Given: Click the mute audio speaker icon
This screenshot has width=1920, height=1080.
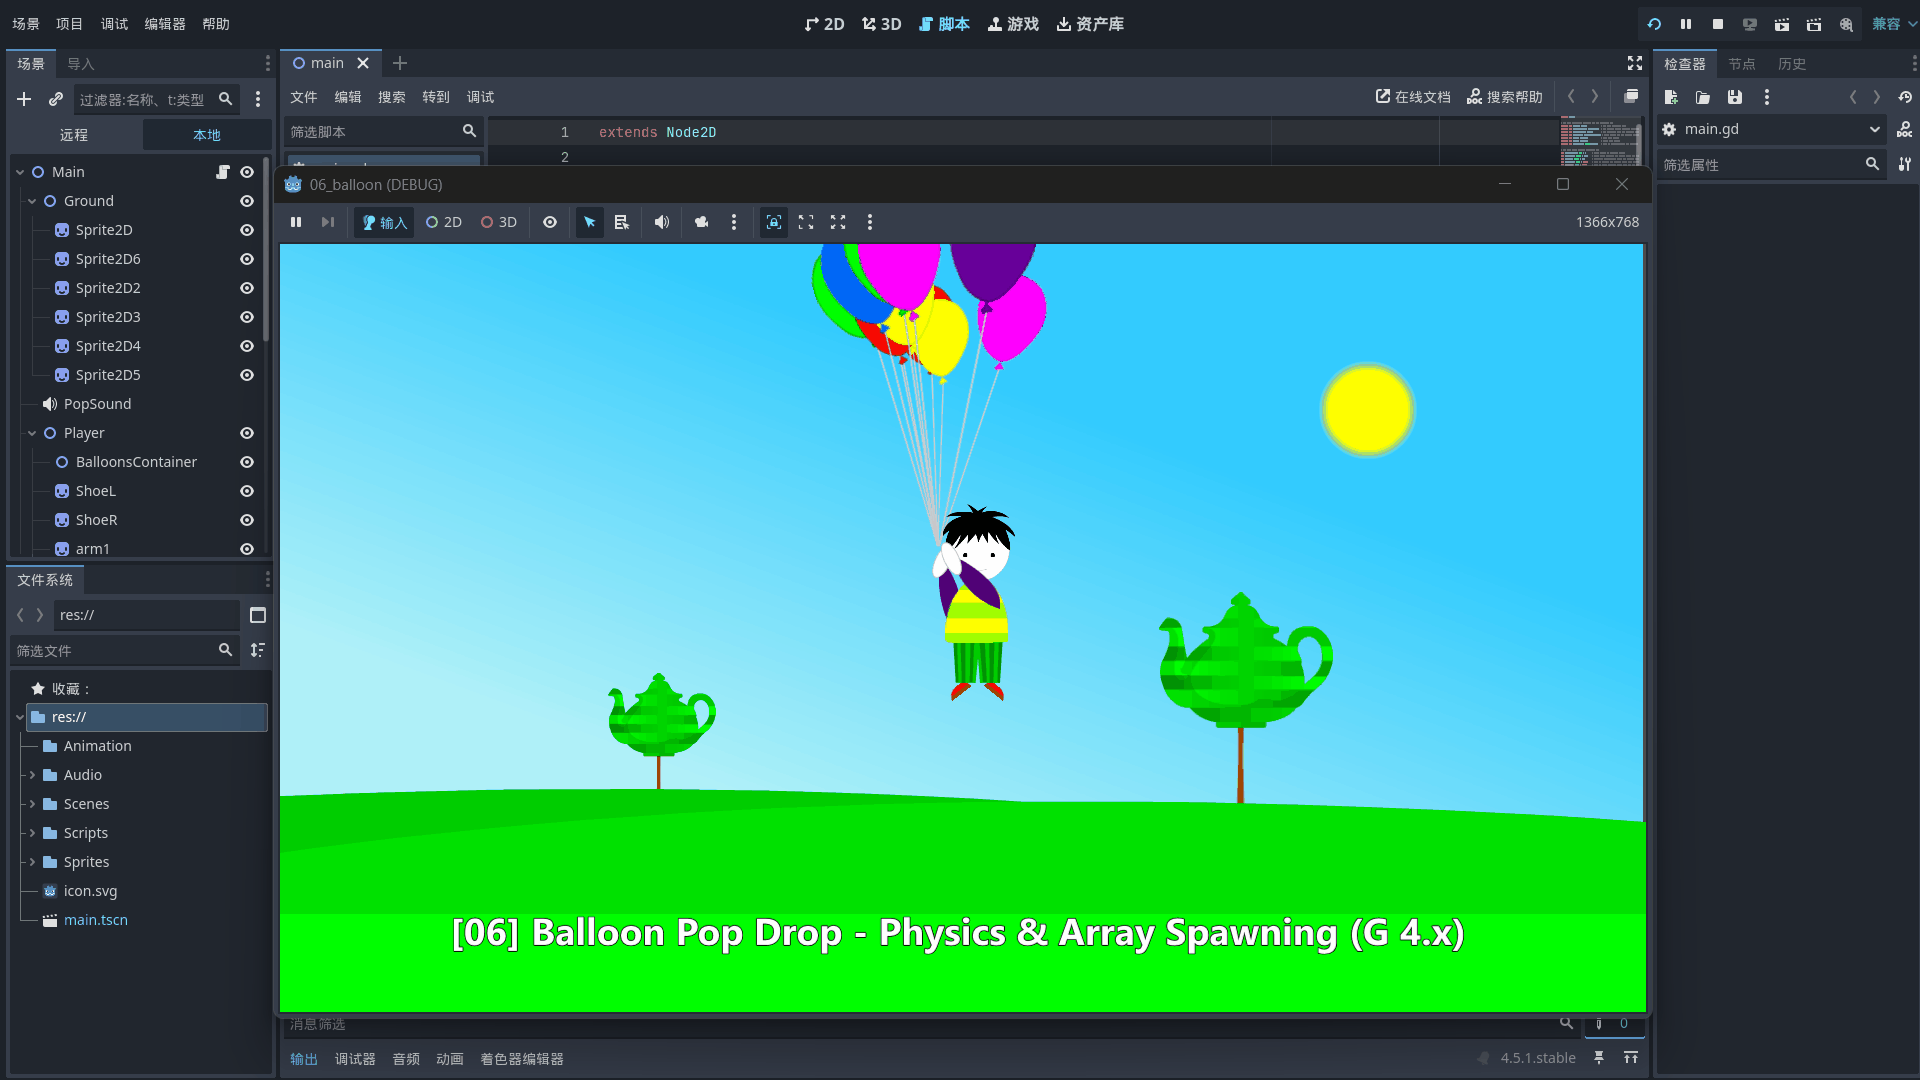Looking at the screenshot, I should tap(661, 222).
